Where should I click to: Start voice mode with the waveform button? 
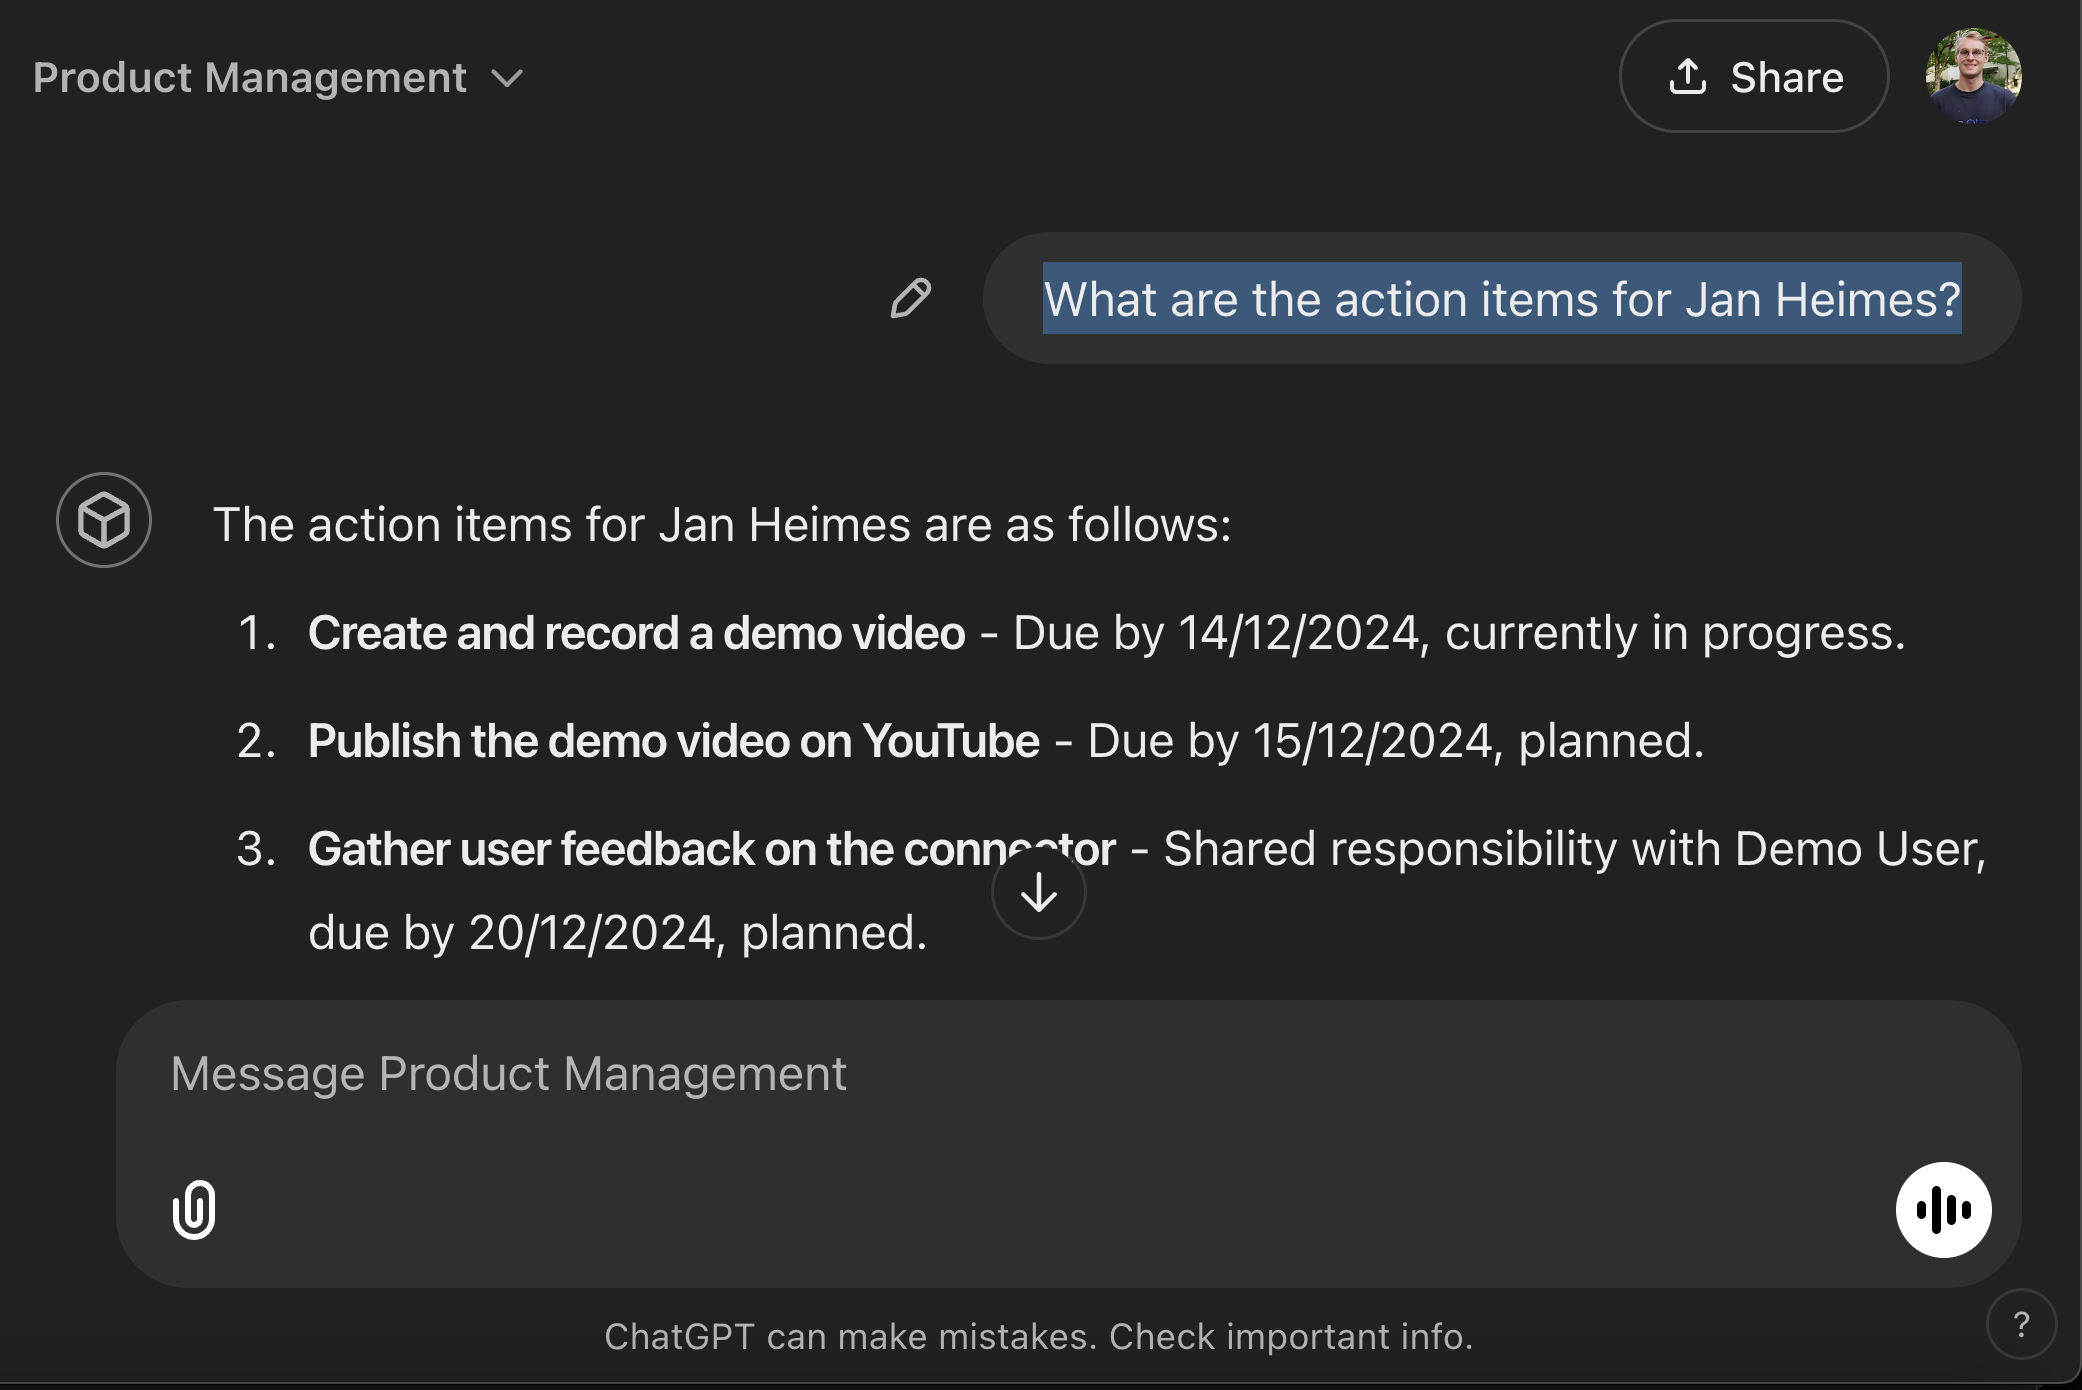(x=1943, y=1209)
